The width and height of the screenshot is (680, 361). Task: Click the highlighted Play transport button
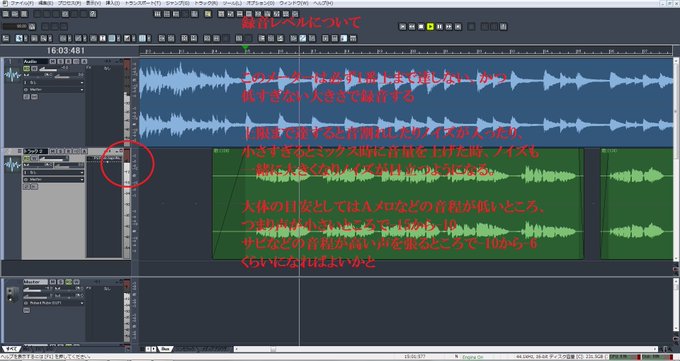(430, 27)
